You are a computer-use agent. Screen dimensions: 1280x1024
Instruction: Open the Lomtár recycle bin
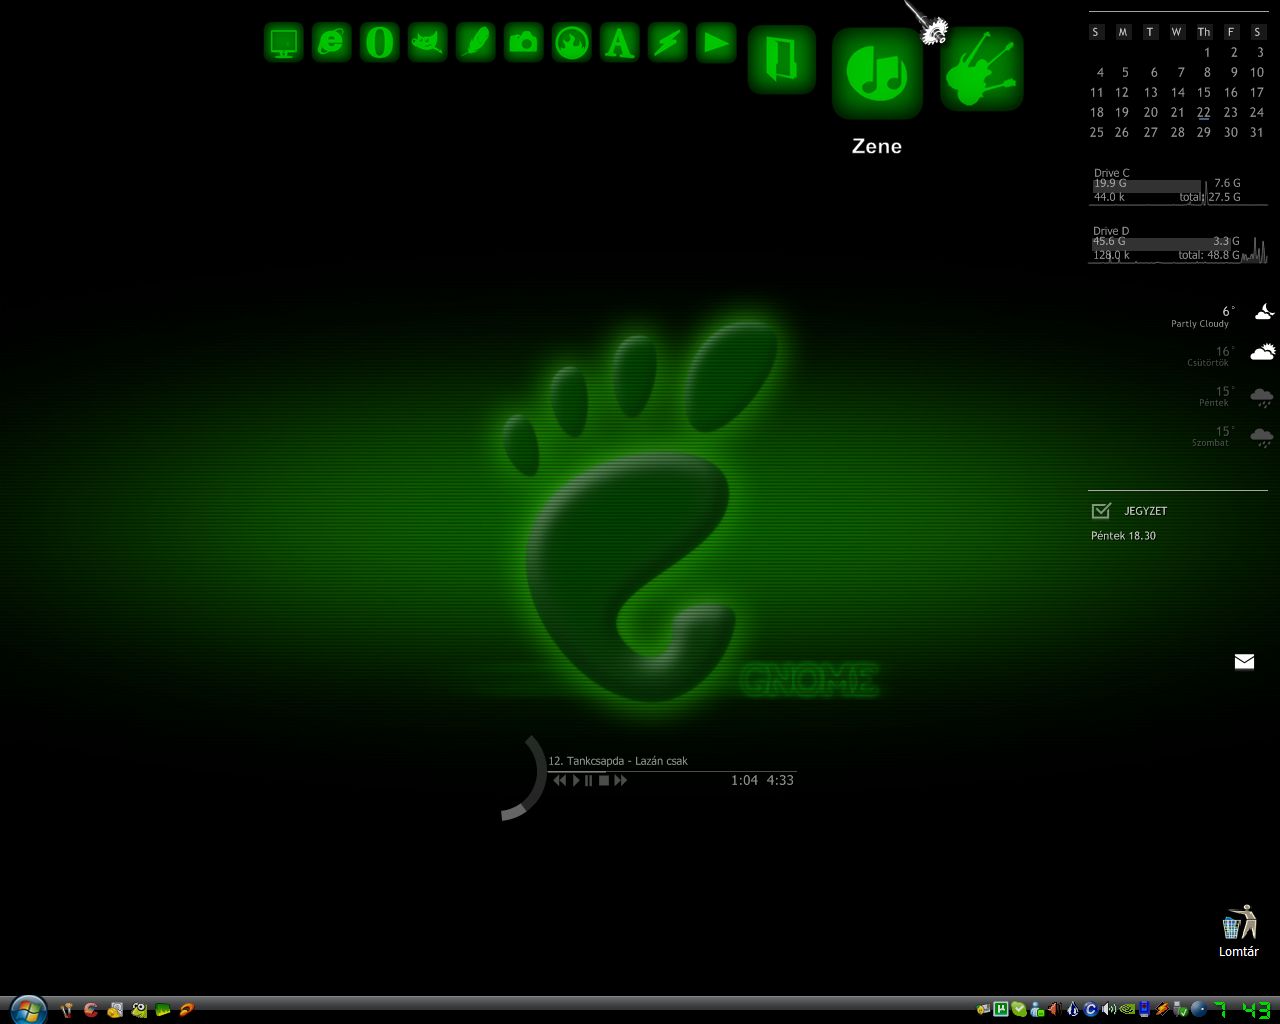point(1238,931)
